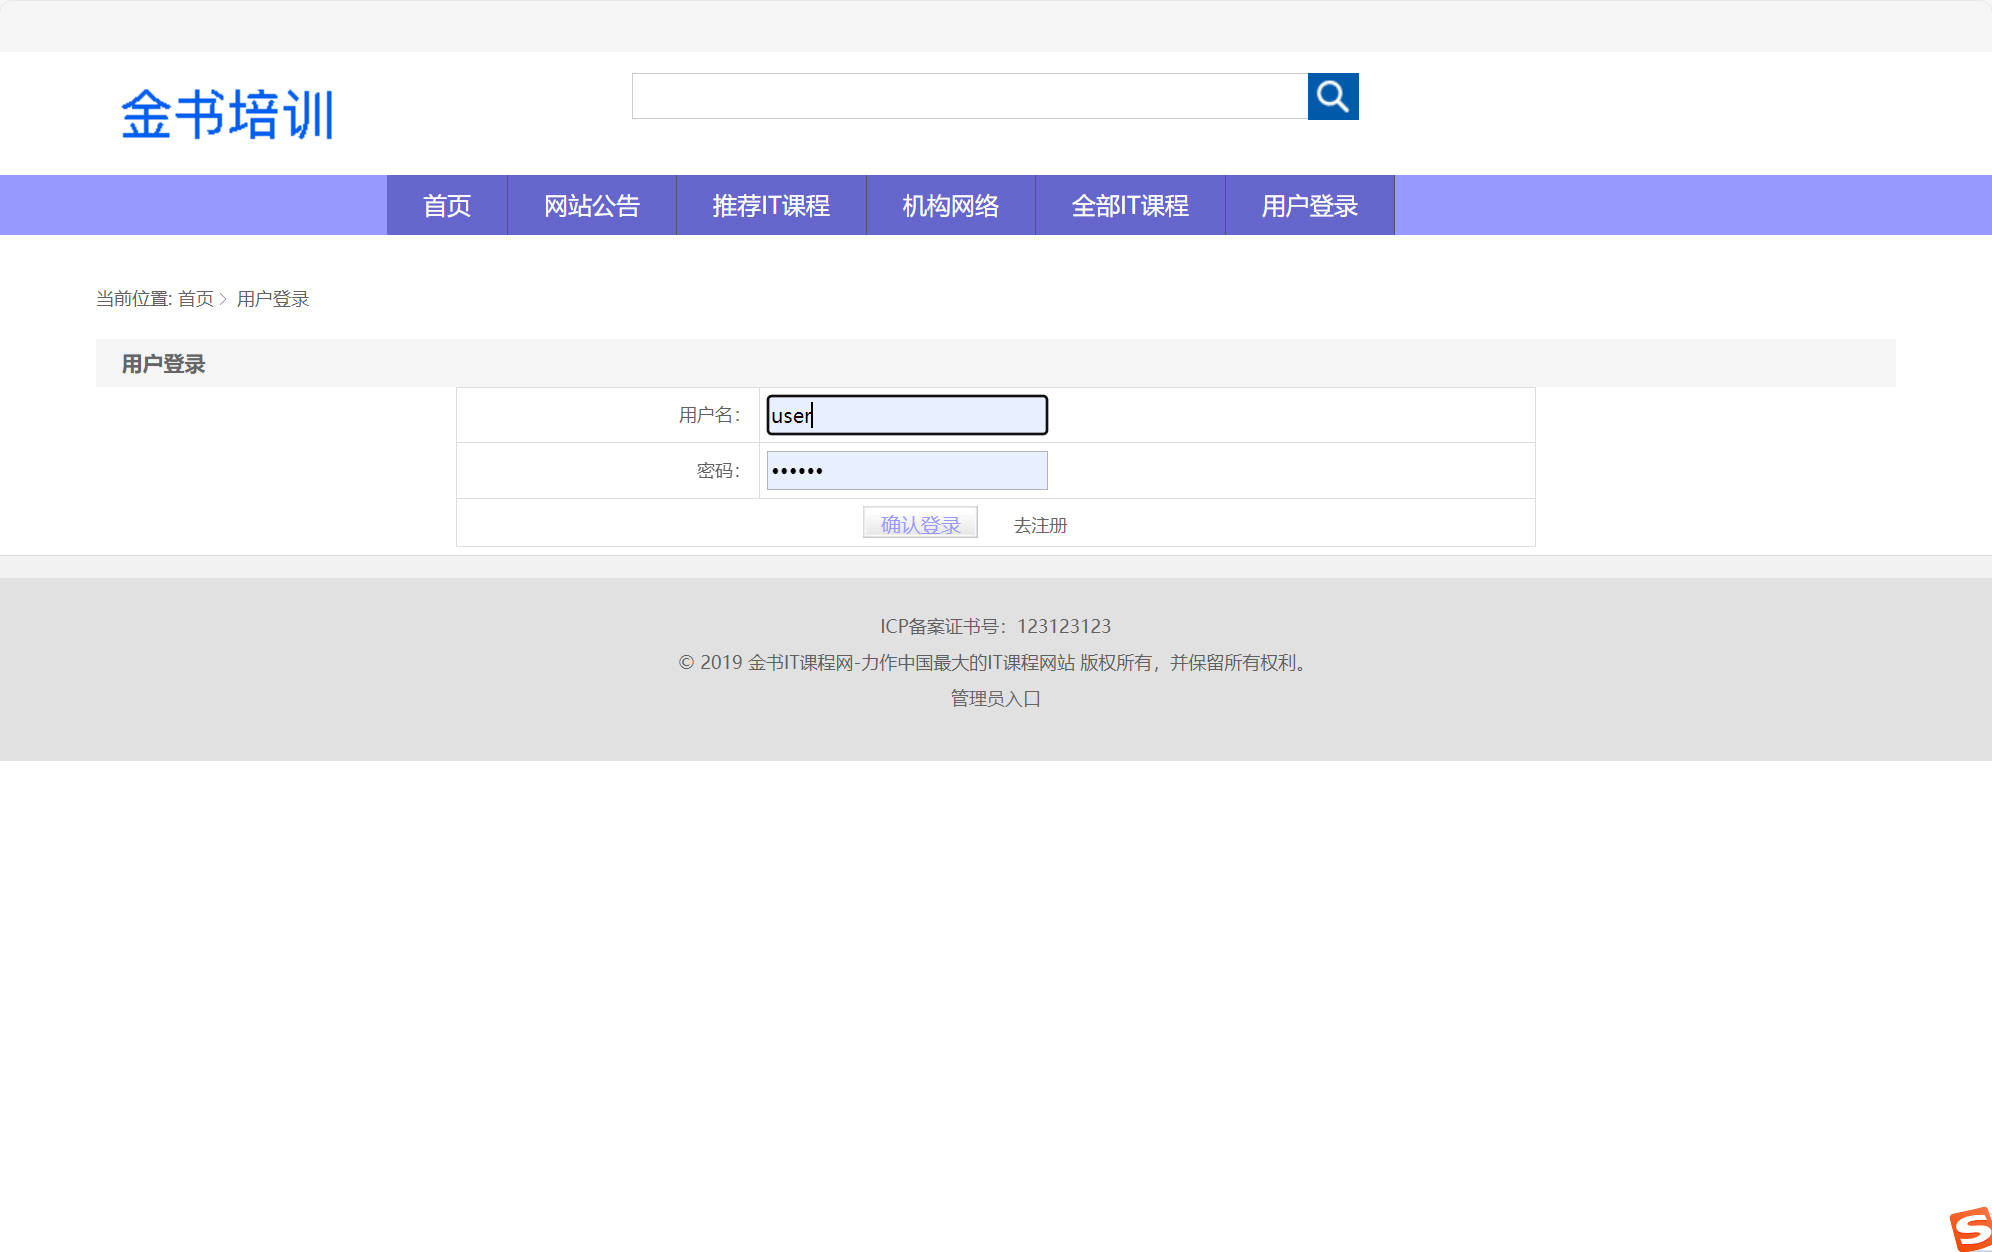Open 全部IT课程 course listing
The image size is (1992, 1252).
click(1130, 205)
